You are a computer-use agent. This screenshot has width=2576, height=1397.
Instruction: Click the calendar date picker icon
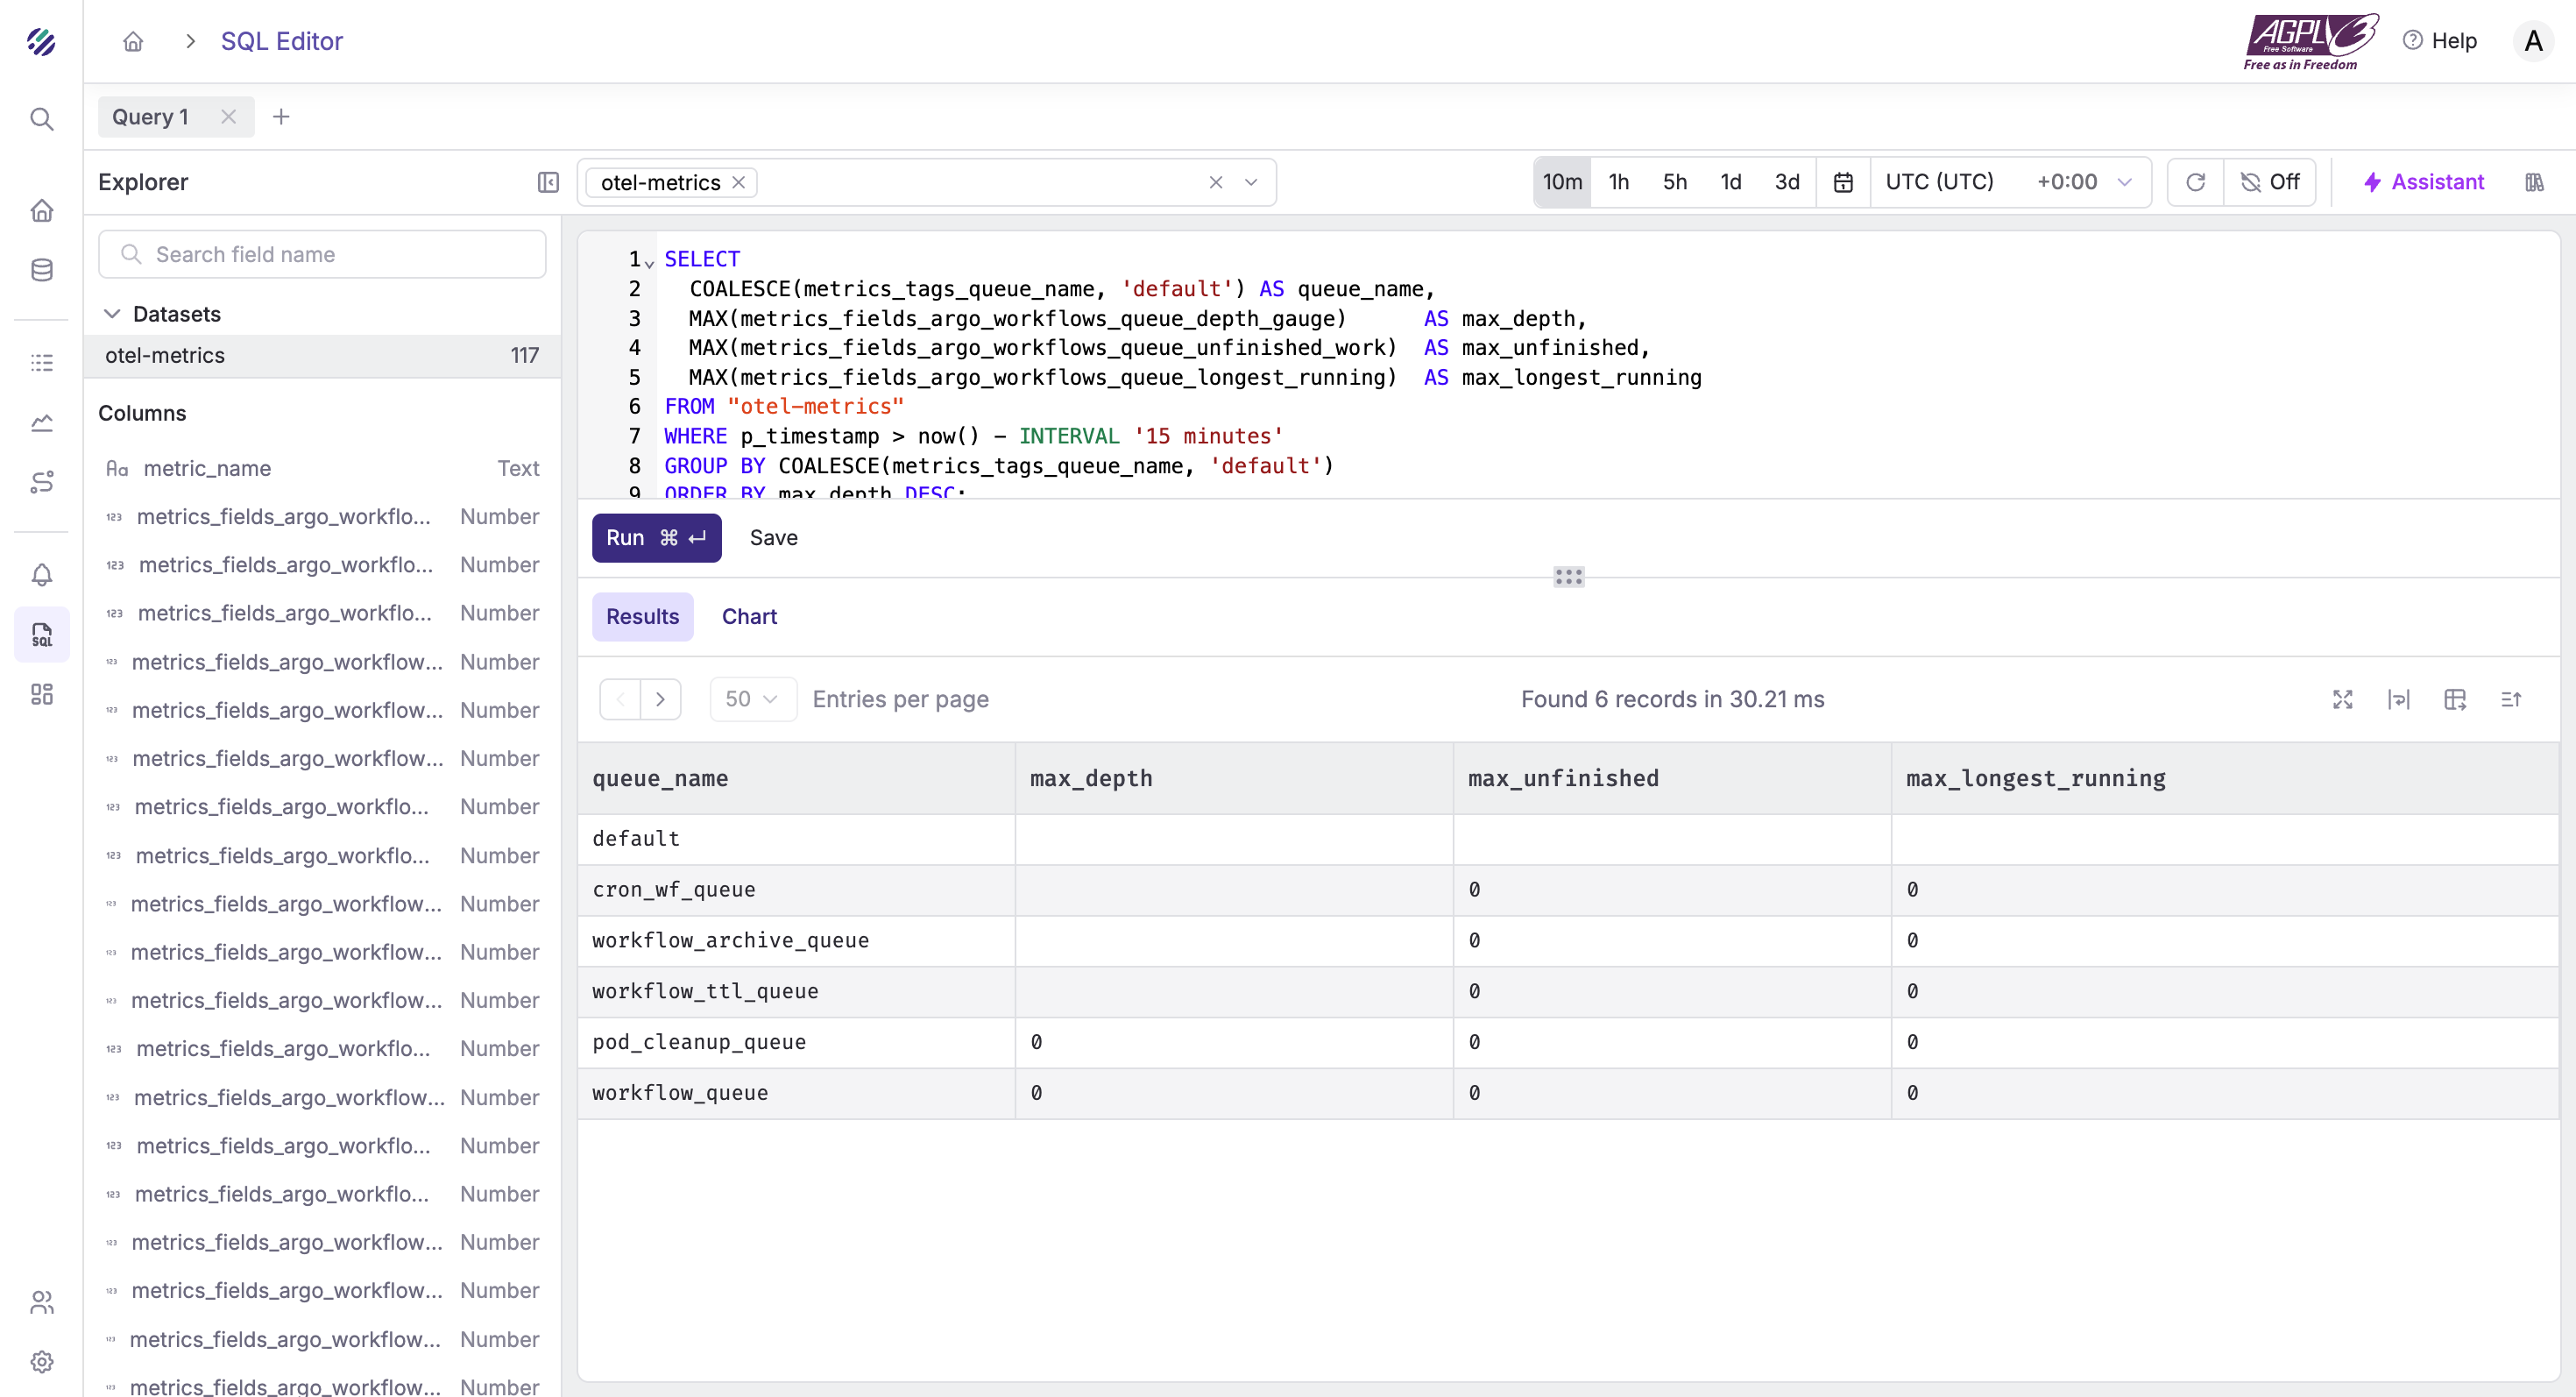[x=1843, y=182]
